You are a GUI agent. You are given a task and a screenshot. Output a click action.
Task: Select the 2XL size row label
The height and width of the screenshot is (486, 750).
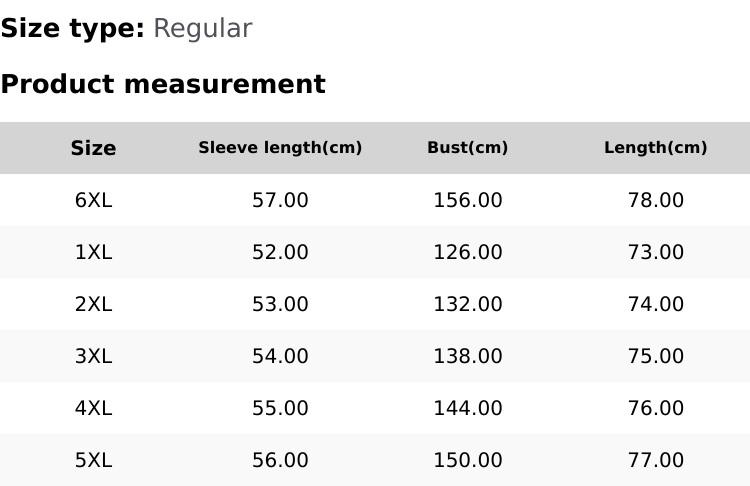[x=93, y=304]
